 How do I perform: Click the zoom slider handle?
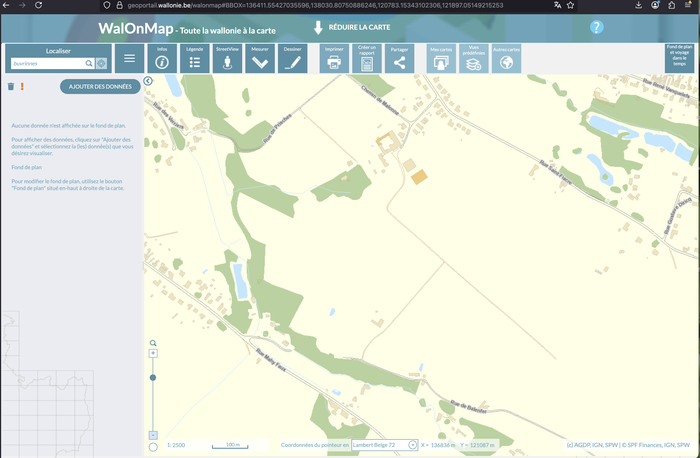click(153, 377)
